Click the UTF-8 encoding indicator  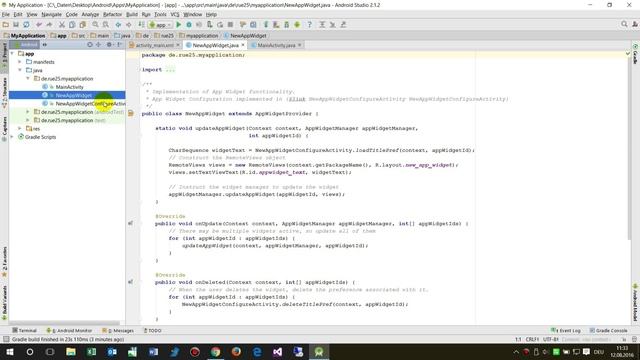tap(551, 339)
